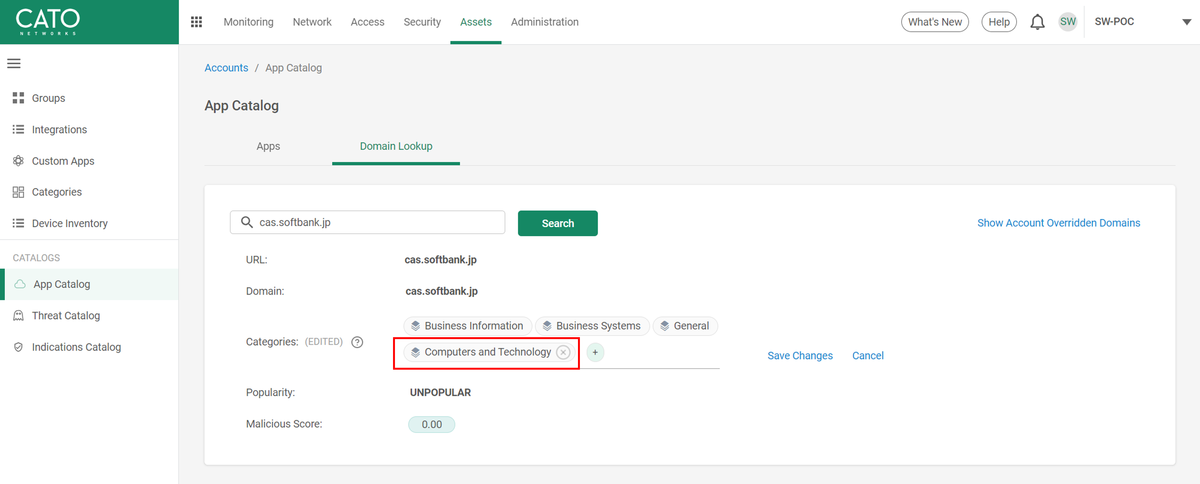Viewport: 1200px width, 484px height.
Task: Click the 0.00 malicious score badge
Action: click(x=431, y=424)
